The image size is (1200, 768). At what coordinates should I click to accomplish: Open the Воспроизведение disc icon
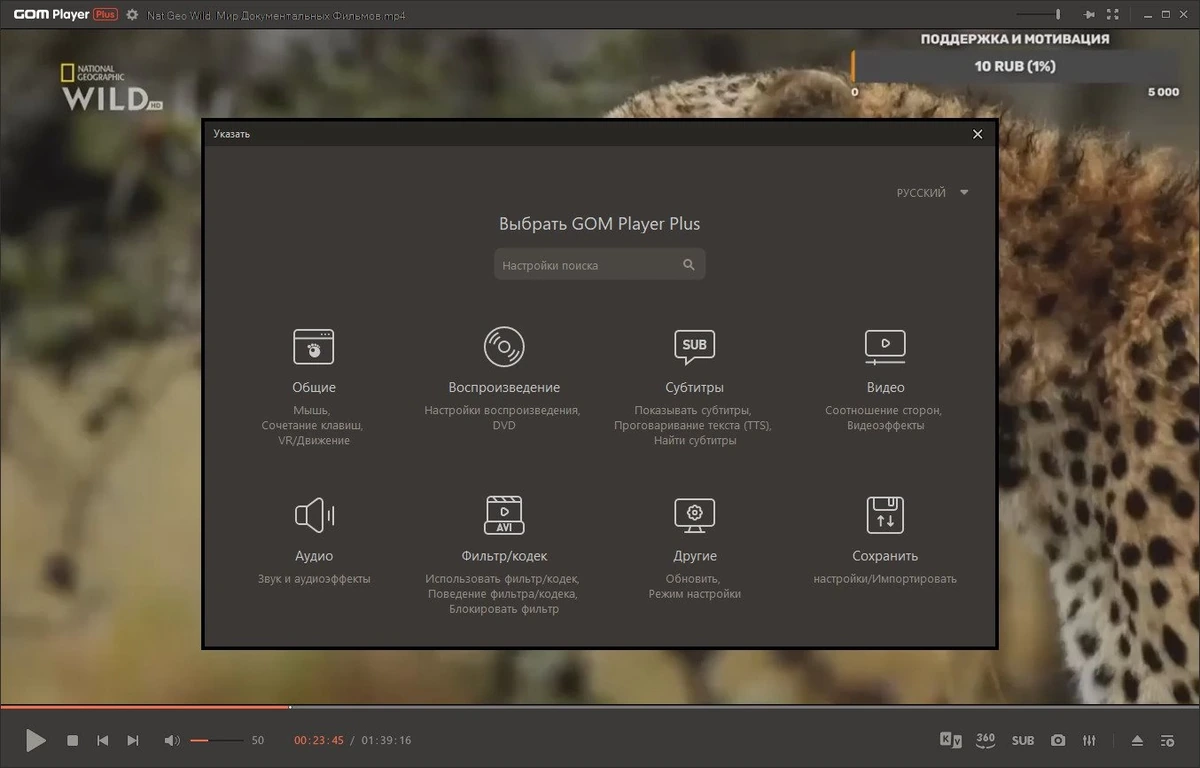pos(504,346)
